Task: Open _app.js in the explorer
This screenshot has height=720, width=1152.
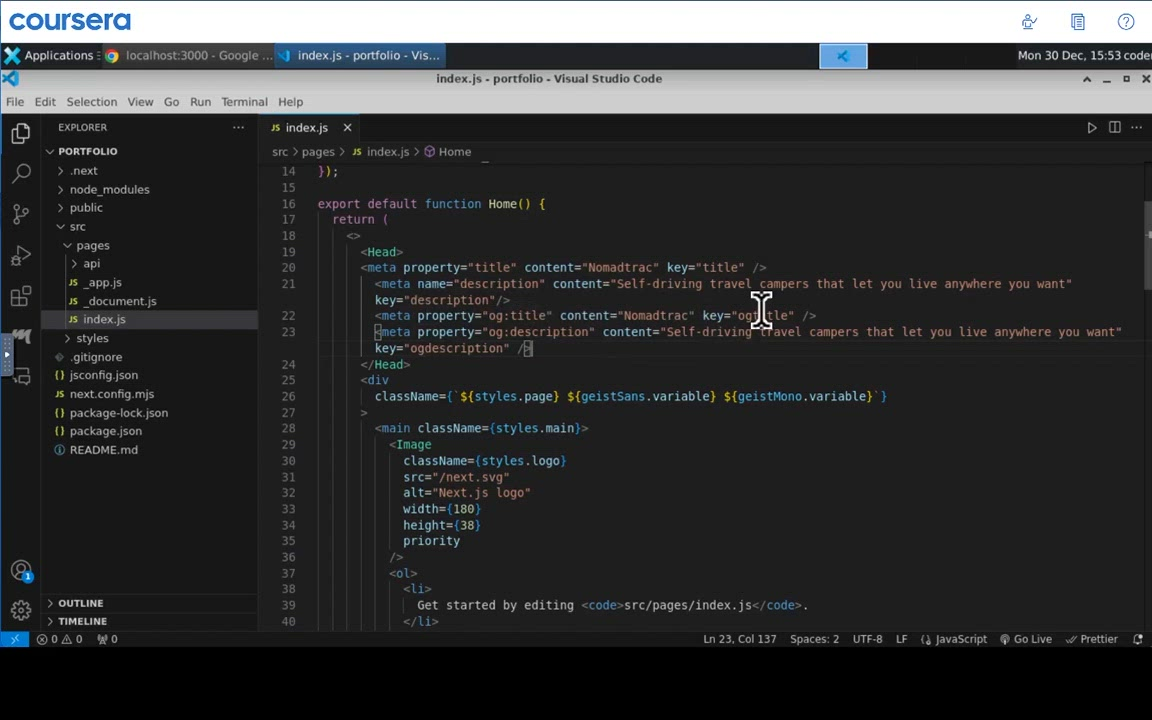Action: 150,282
